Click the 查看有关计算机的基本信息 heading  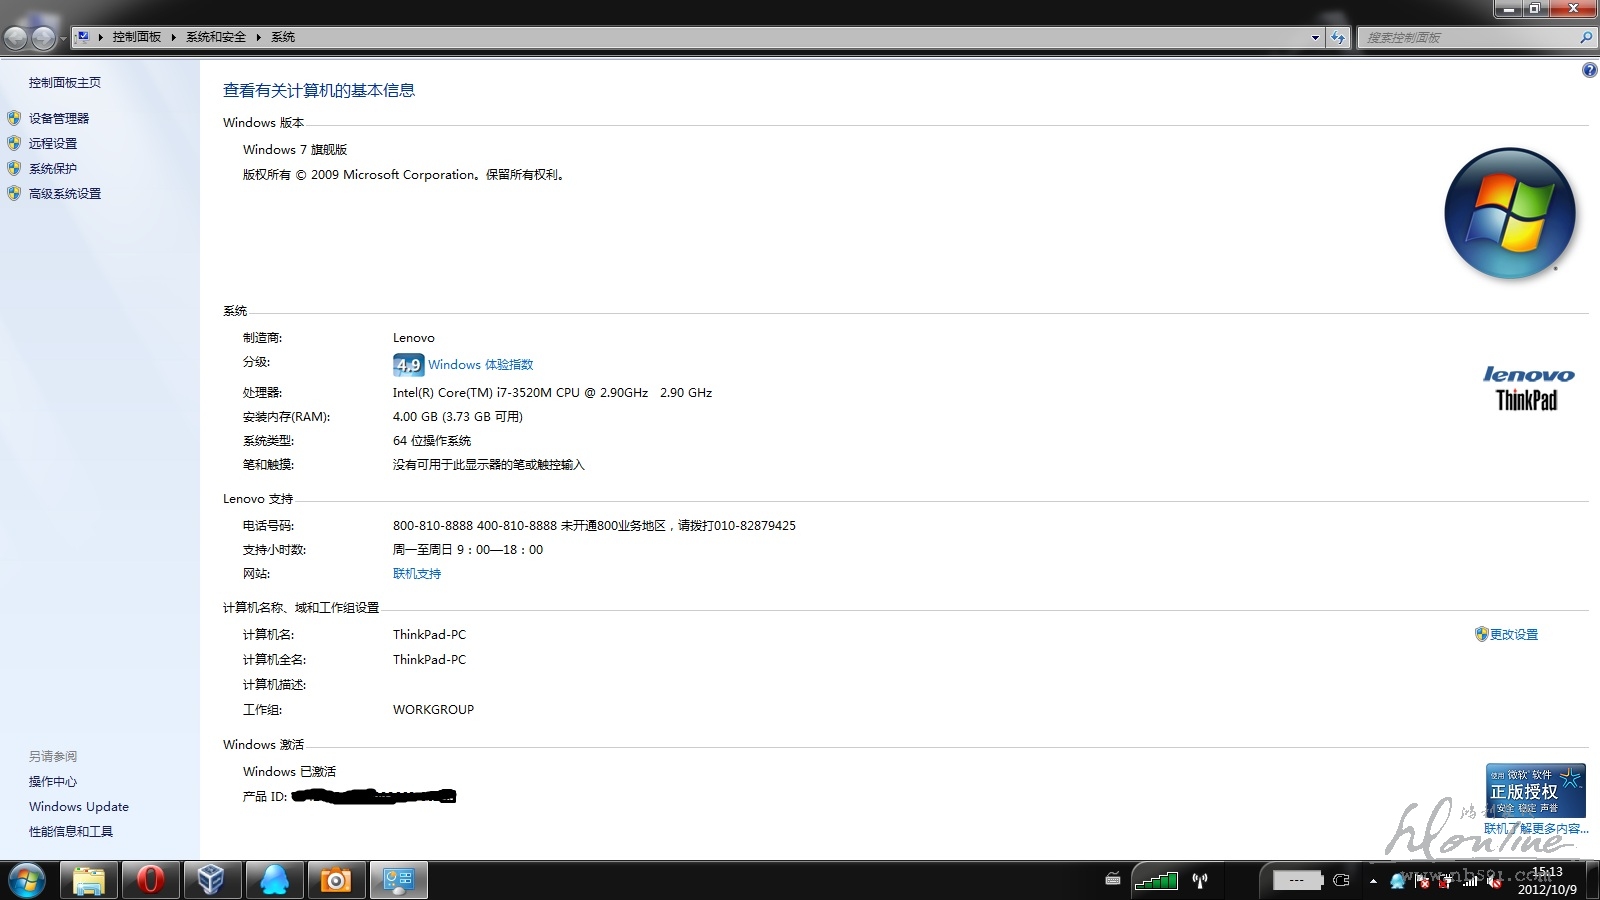point(319,90)
